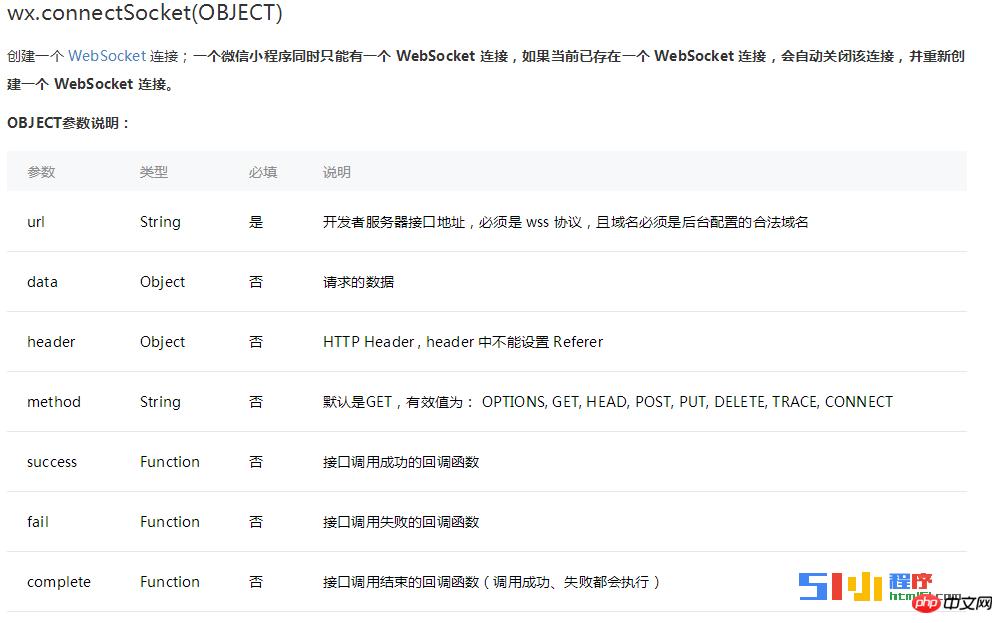Click the red 程序 text in the watermark
Image resolution: width=1003 pixels, height=623 pixels.
click(x=911, y=581)
